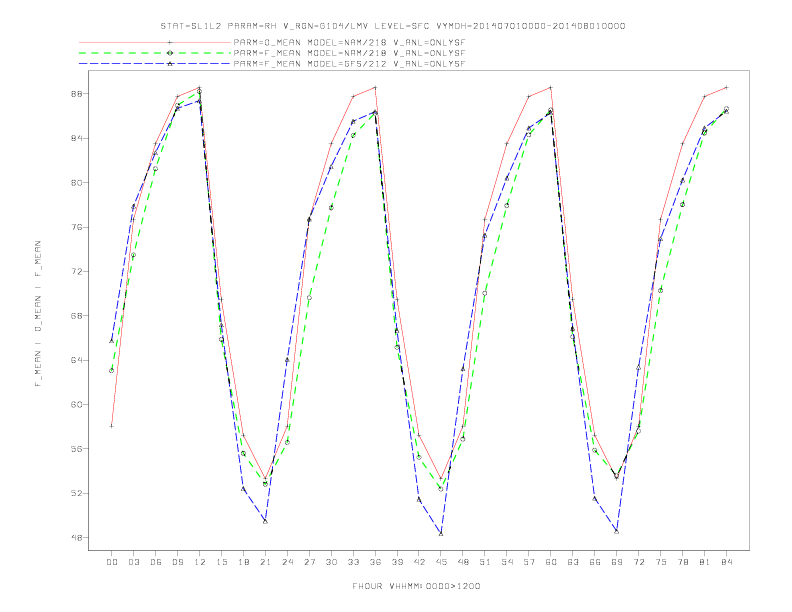Click the chart title starting STAT=SL1L2 PARAM=RH
The image size is (792, 612).
[392, 26]
